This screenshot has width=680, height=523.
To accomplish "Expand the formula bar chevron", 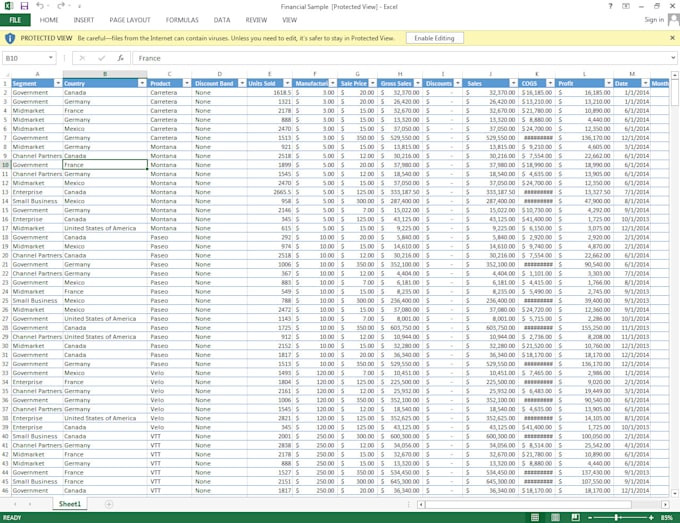I will pyautogui.click(x=673, y=58).
